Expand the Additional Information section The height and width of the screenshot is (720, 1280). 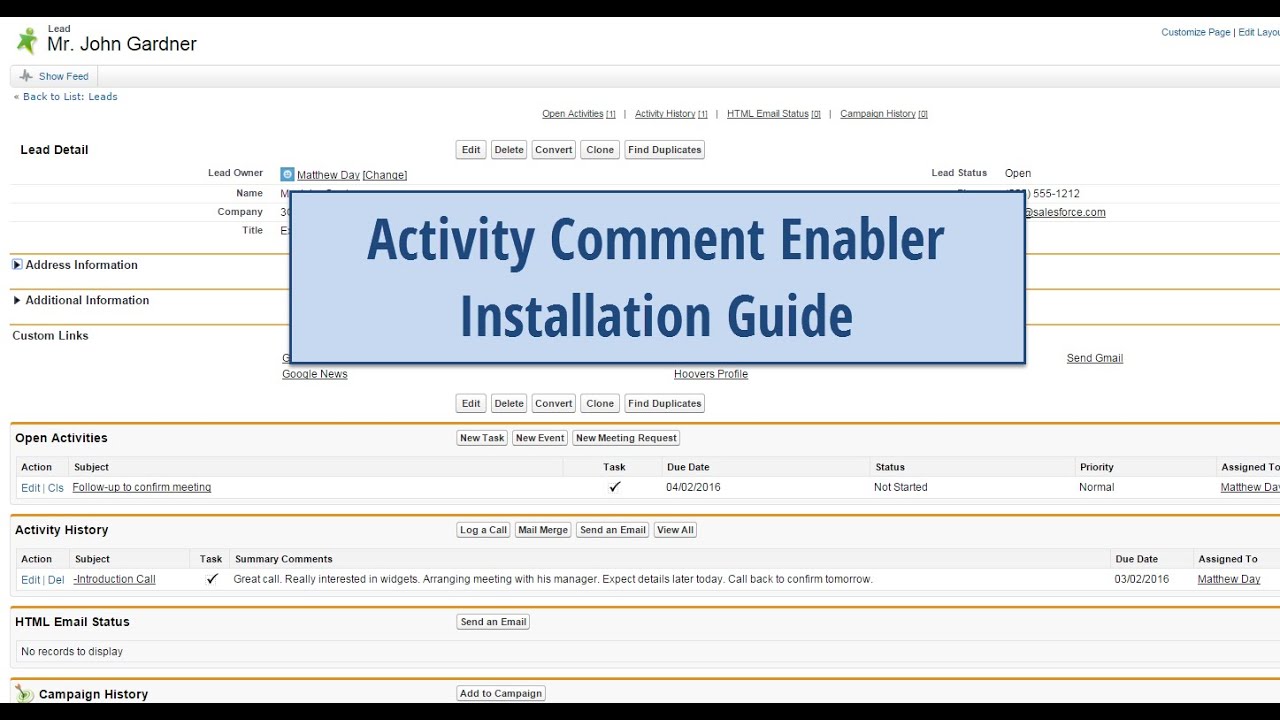17,300
